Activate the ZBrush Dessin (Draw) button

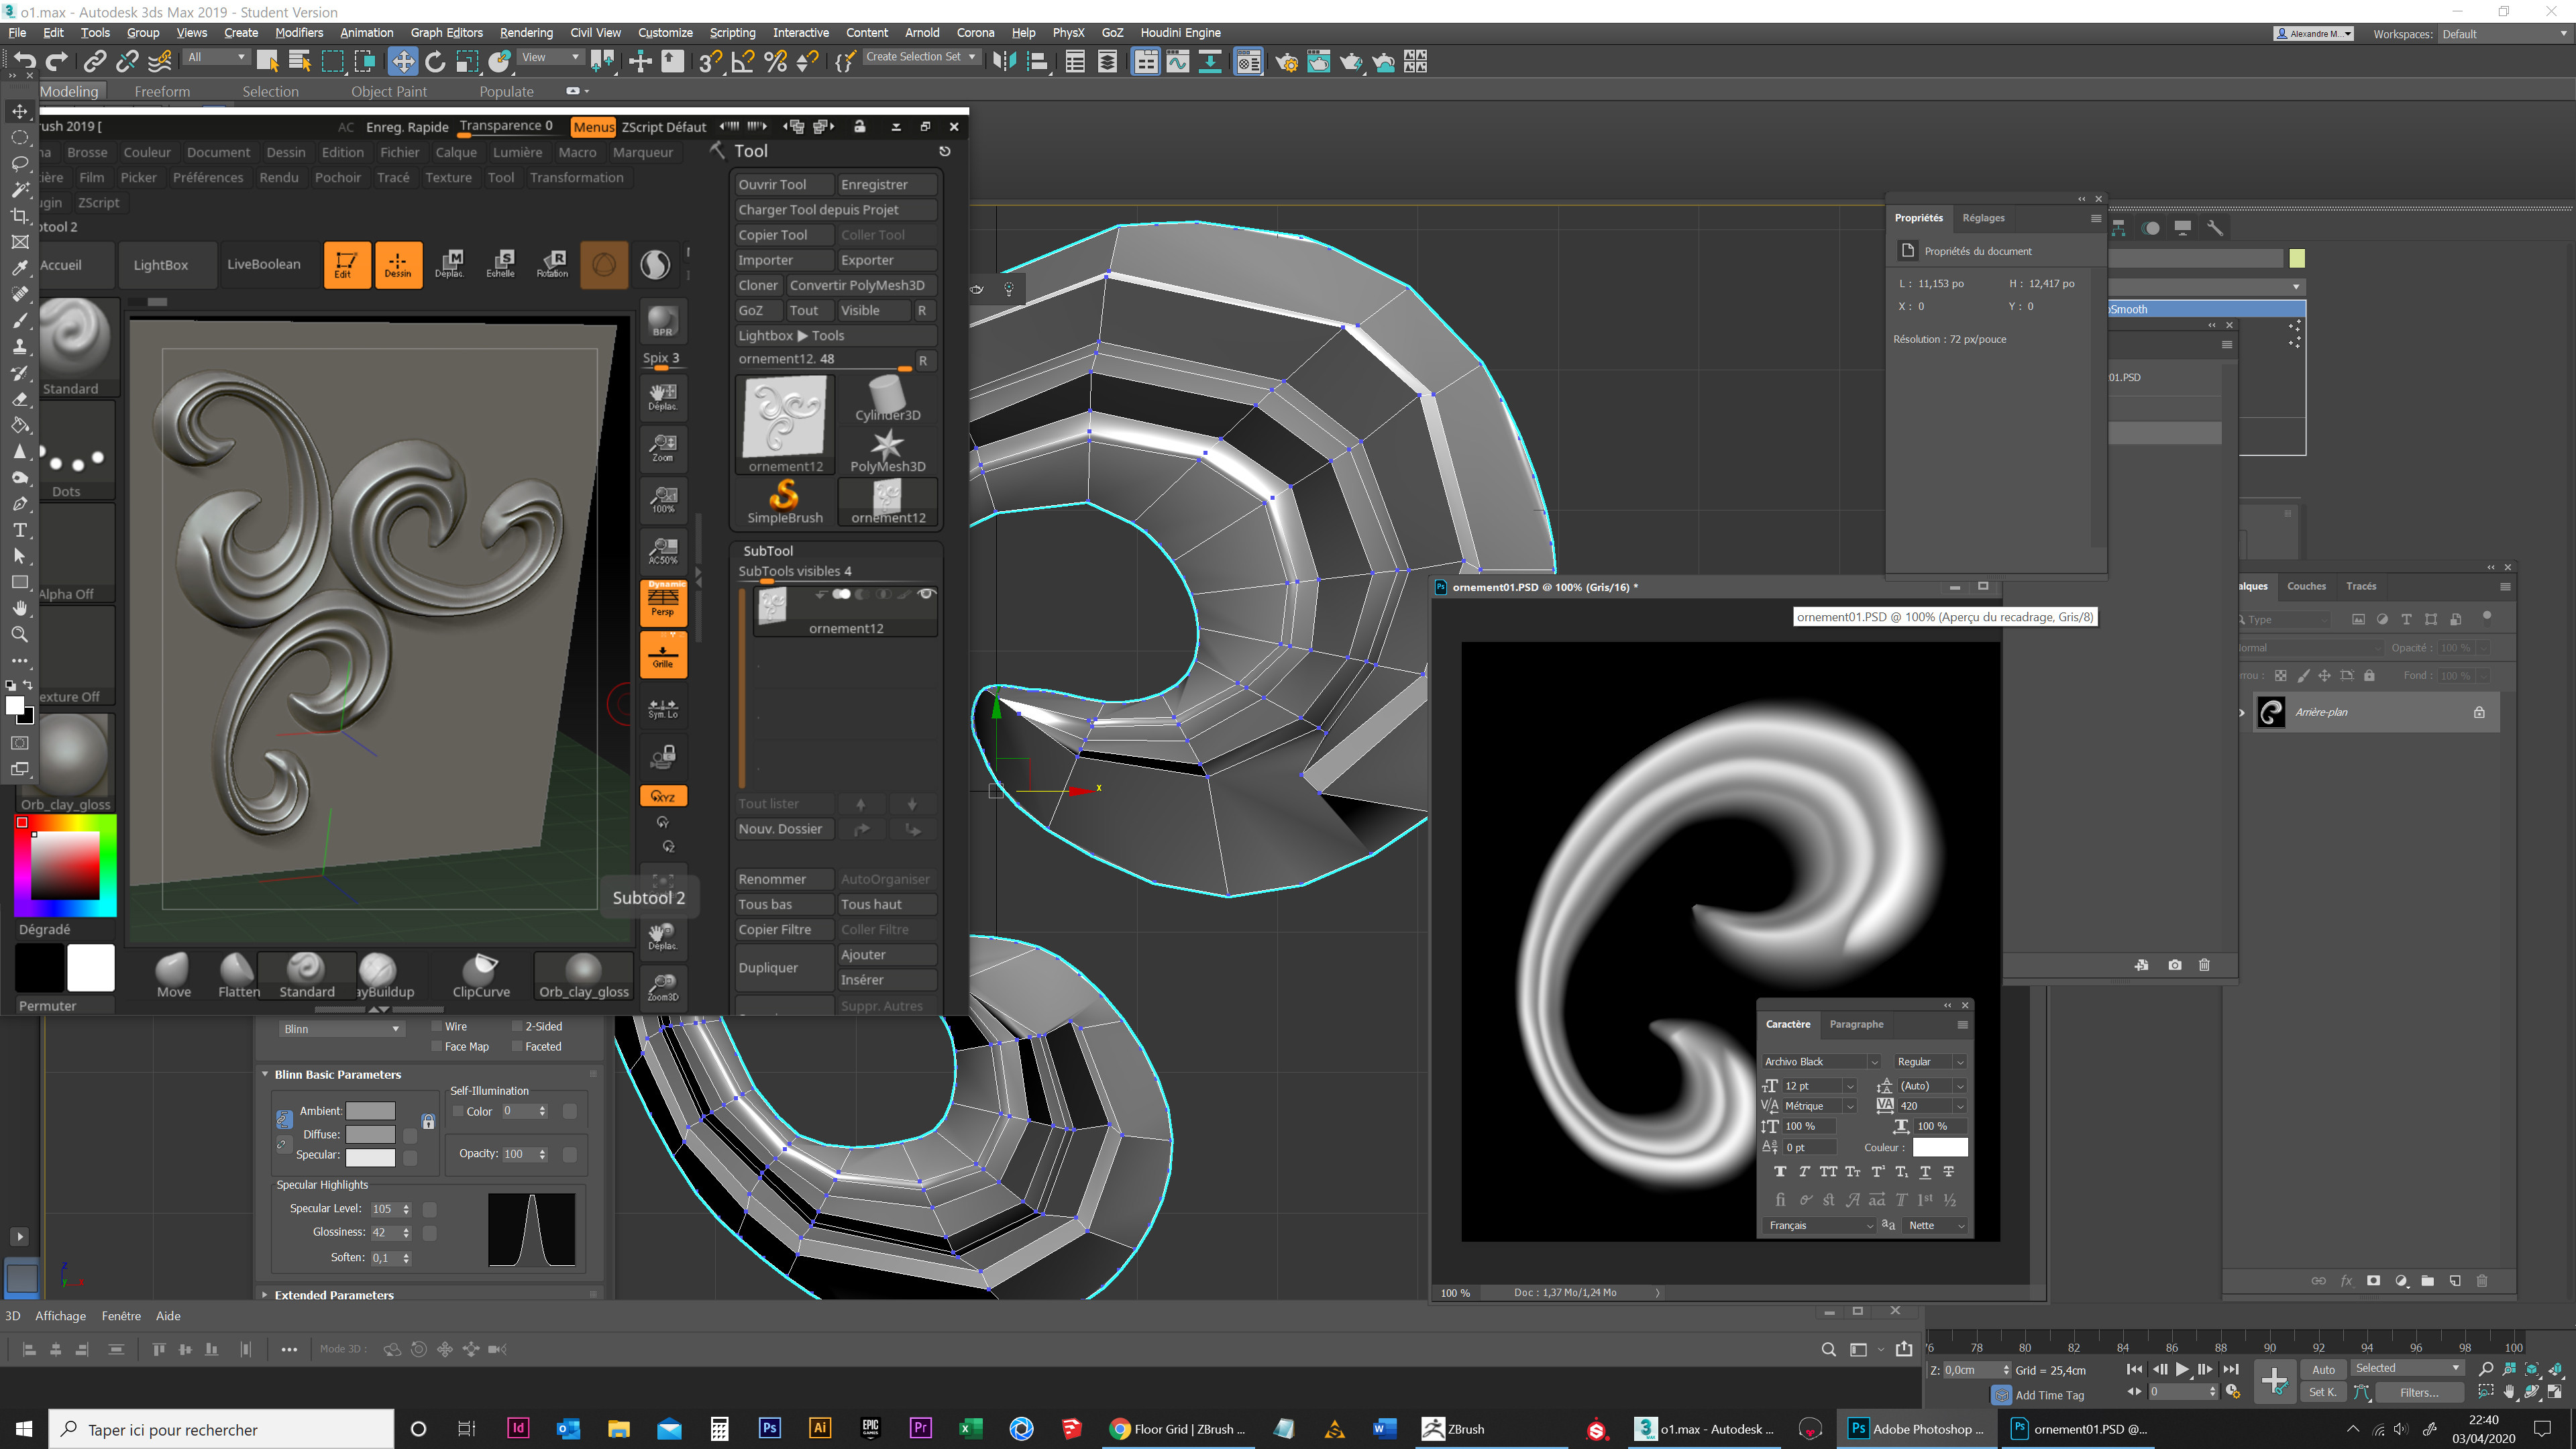398,265
